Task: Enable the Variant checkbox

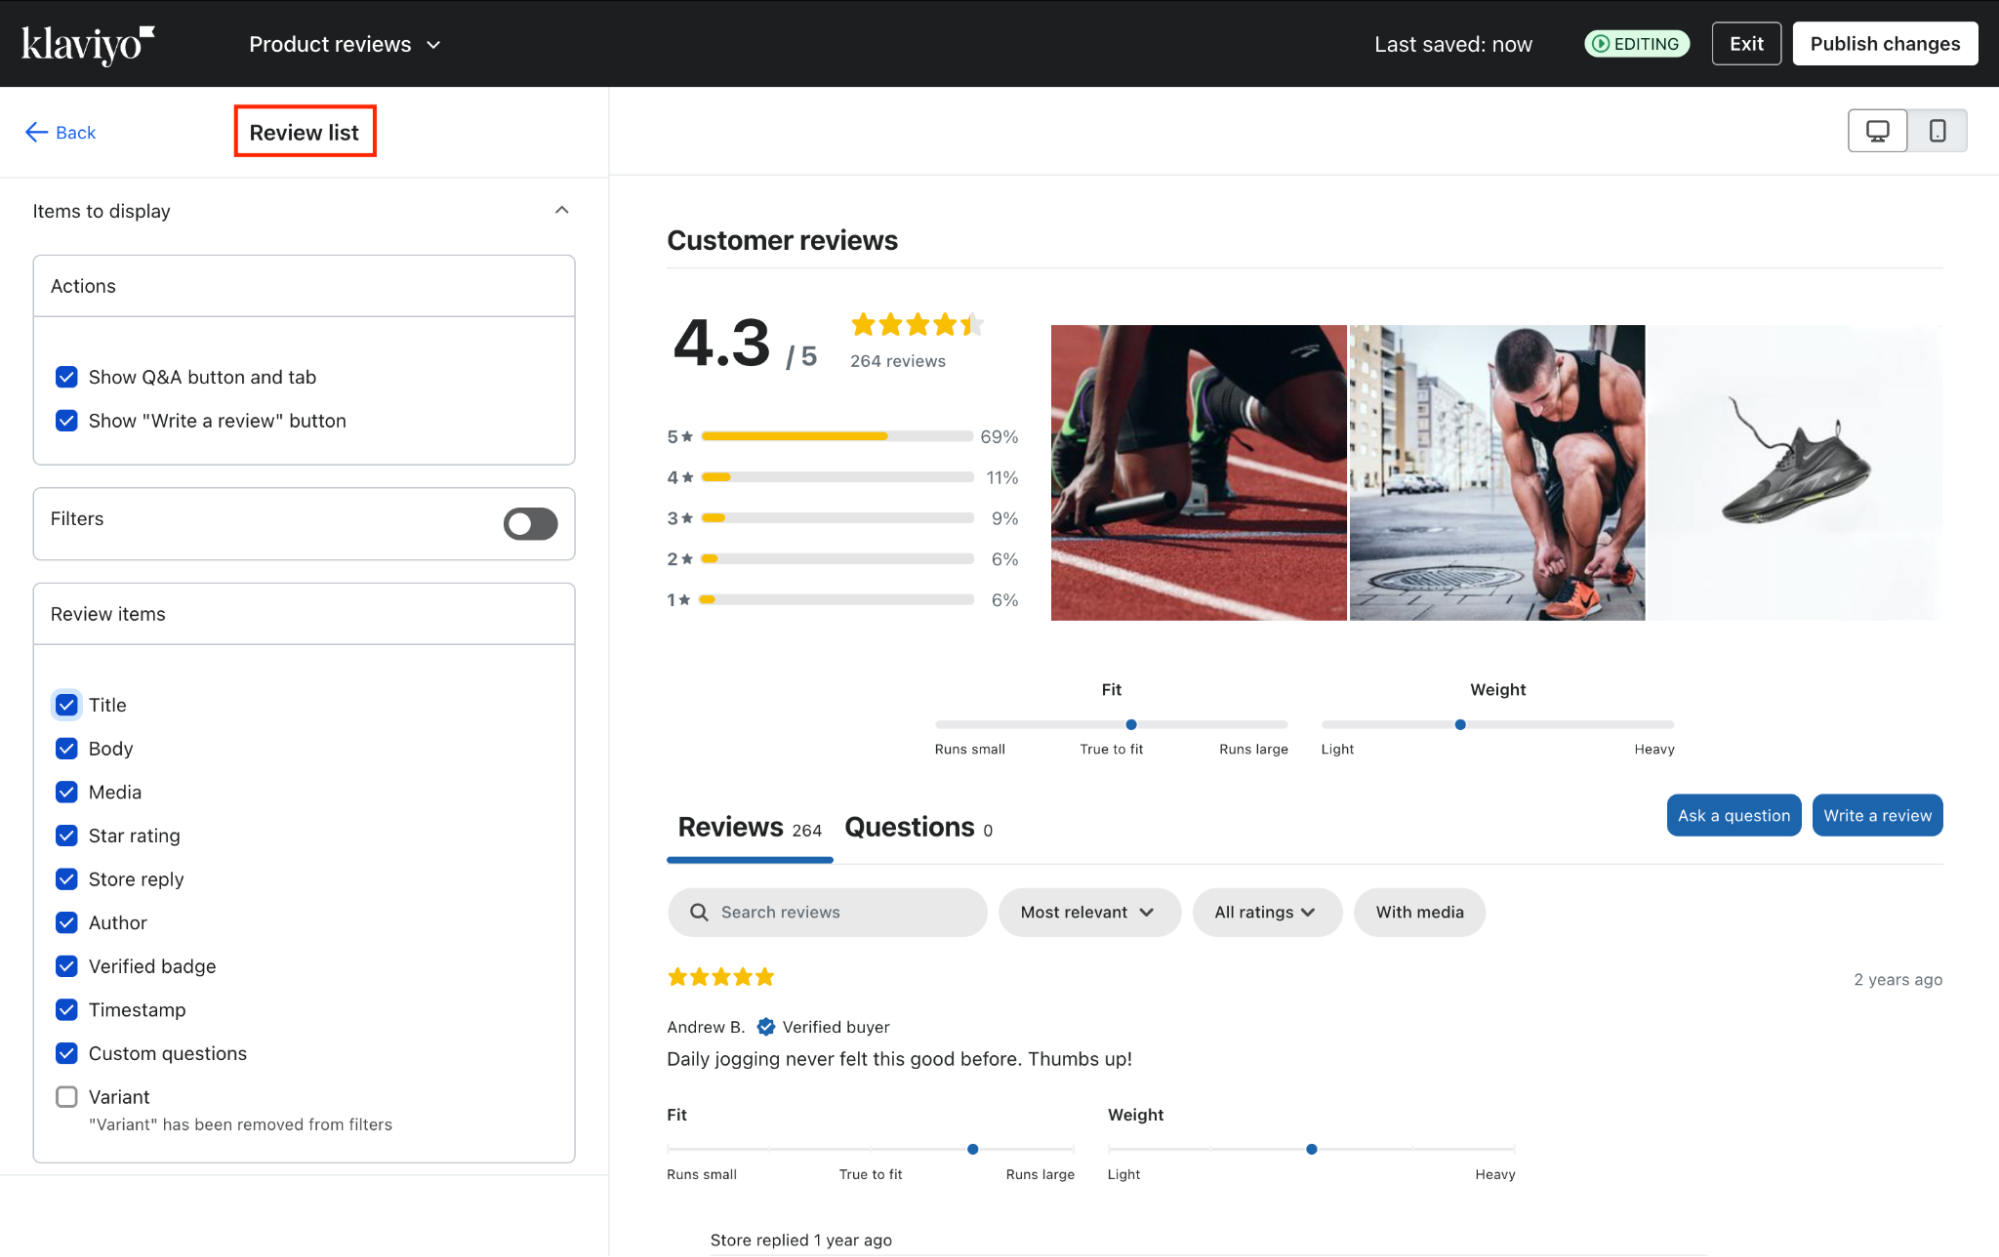Action: coord(67,1097)
